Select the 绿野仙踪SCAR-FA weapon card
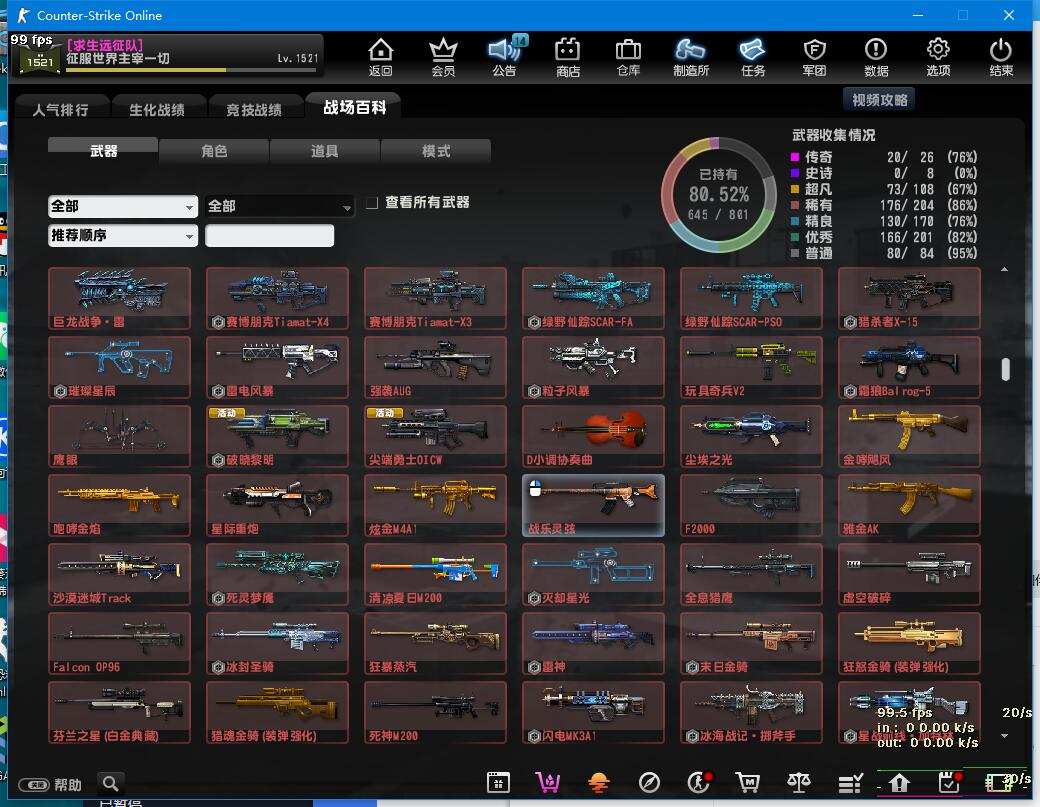The width and height of the screenshot is (1040, 807). [x=593, y=298]
